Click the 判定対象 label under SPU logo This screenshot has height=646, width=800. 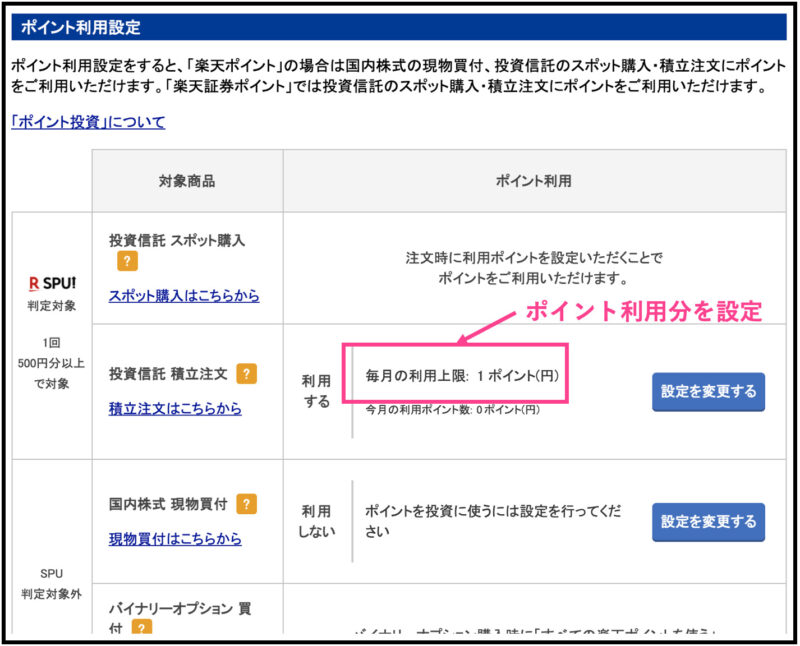click(x=52, y=306)
